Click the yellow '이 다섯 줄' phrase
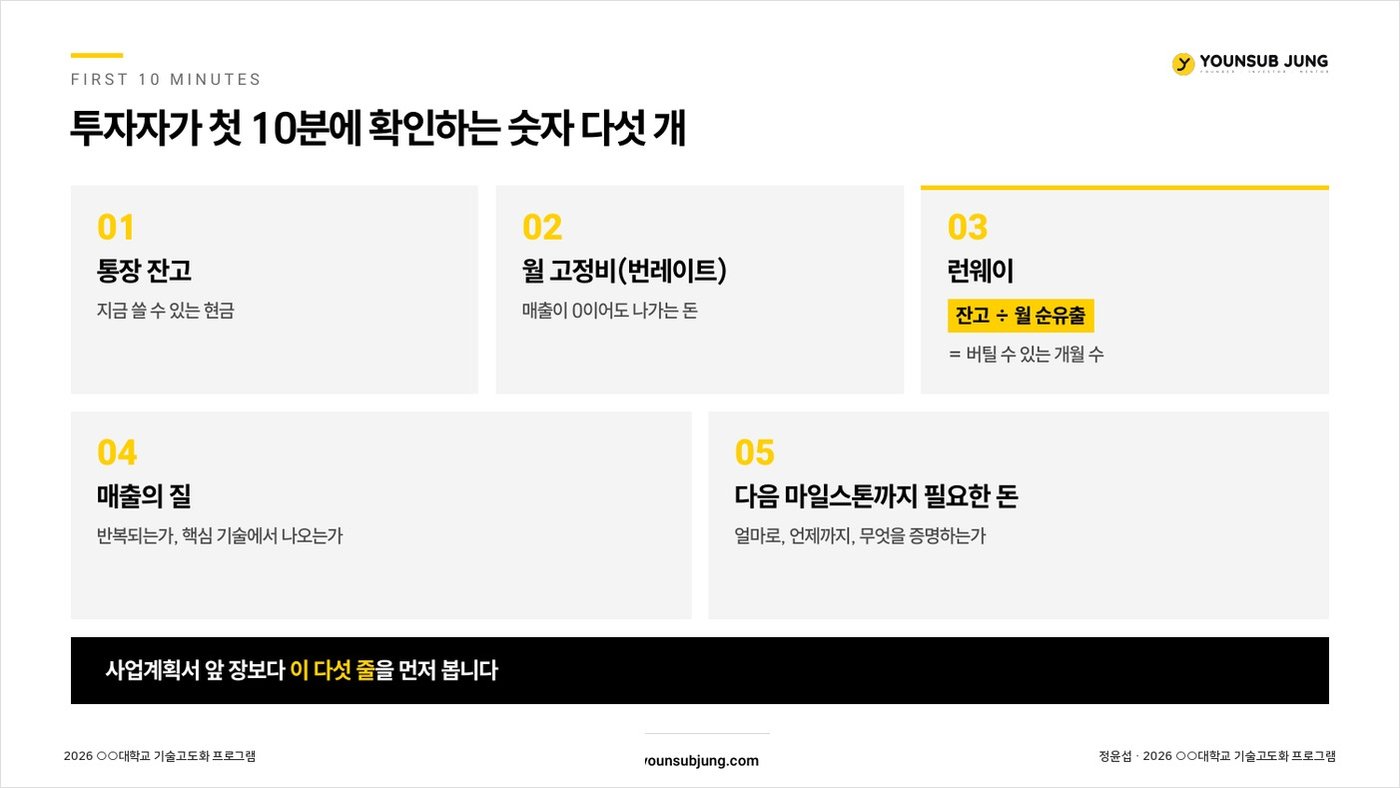 click(x=332, y=670)
